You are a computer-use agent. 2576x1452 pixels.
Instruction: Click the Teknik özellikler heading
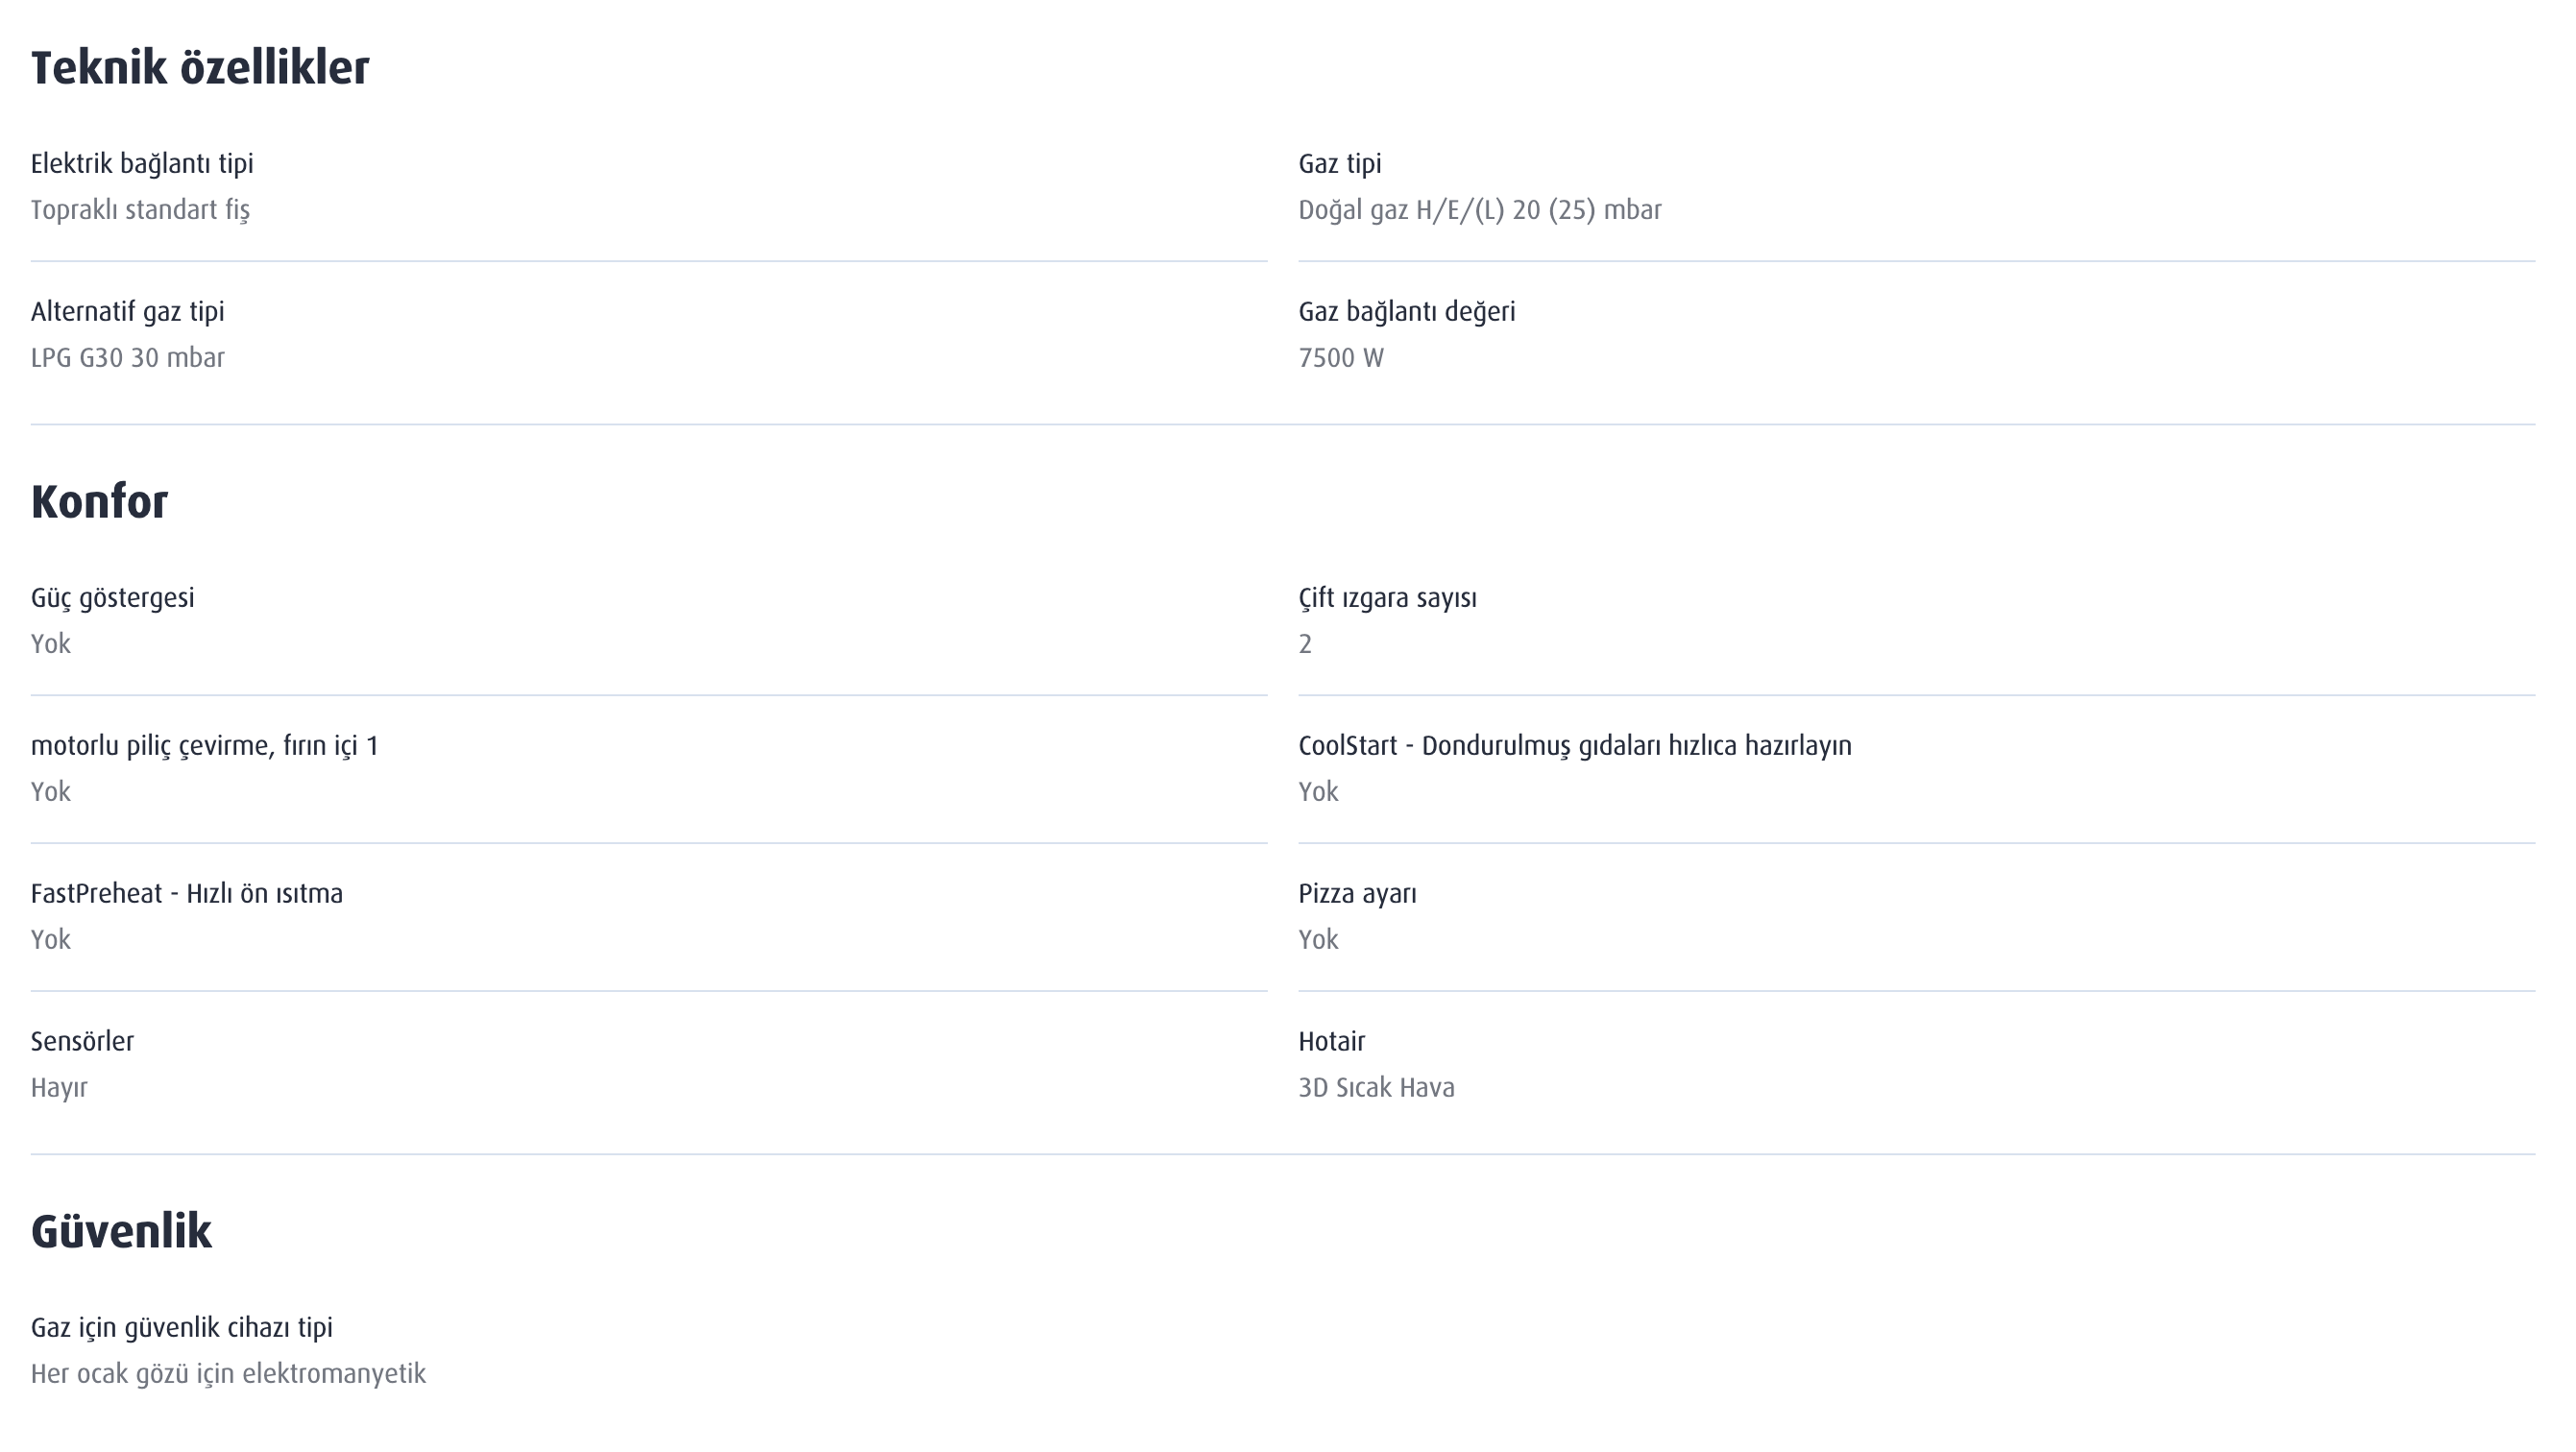pos(200,69)
